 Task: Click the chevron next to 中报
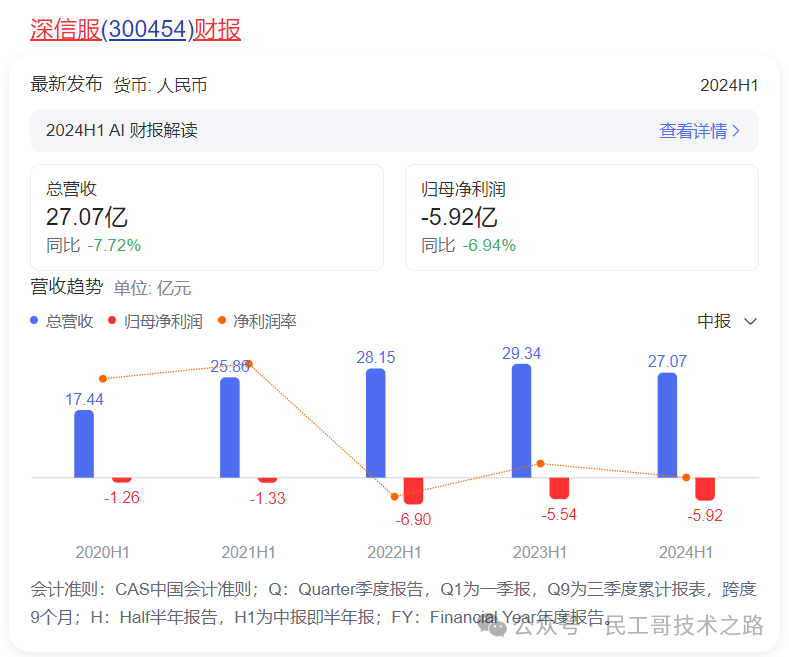pos(750,321)
